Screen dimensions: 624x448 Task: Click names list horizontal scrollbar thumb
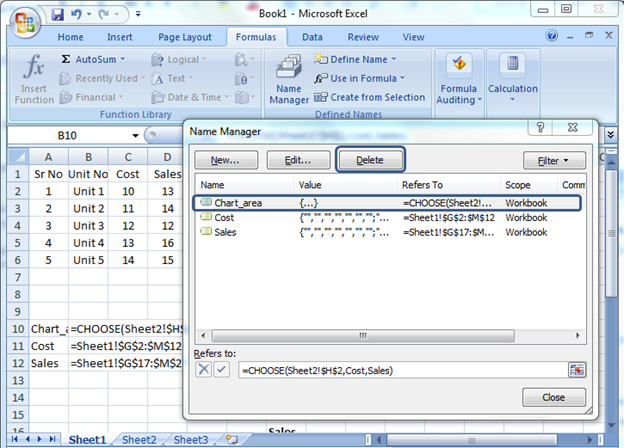pos(363,335)
